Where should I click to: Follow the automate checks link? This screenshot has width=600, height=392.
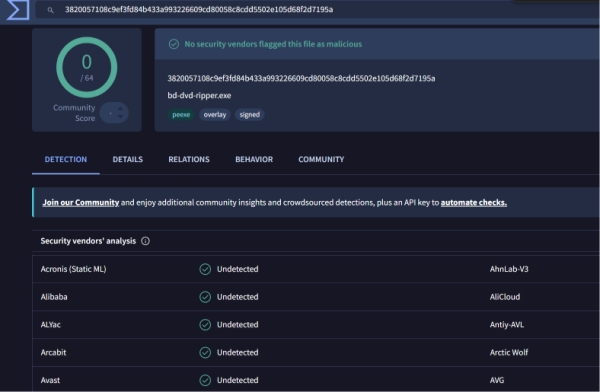474,202
